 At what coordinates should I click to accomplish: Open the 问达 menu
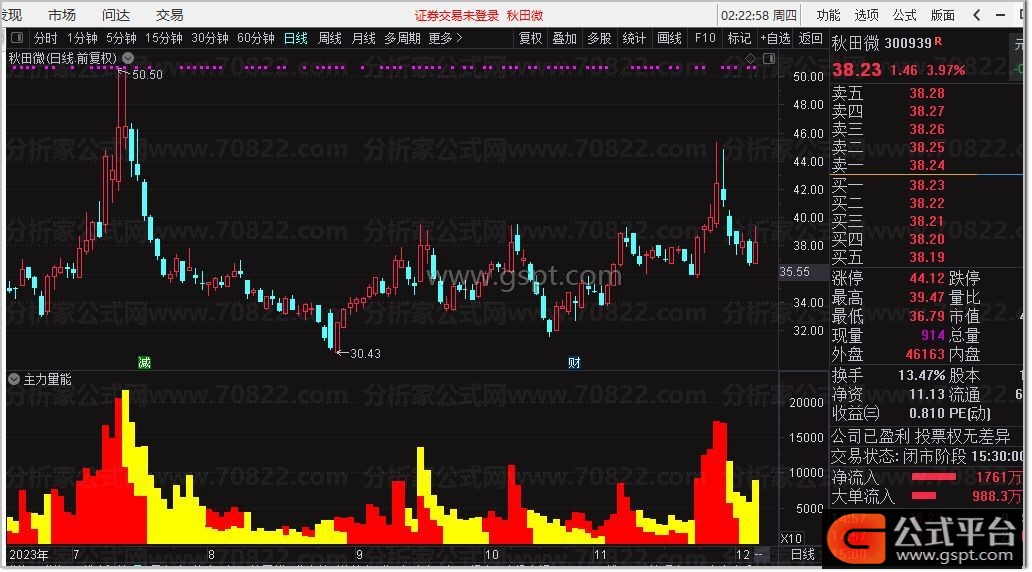point(116,14)
